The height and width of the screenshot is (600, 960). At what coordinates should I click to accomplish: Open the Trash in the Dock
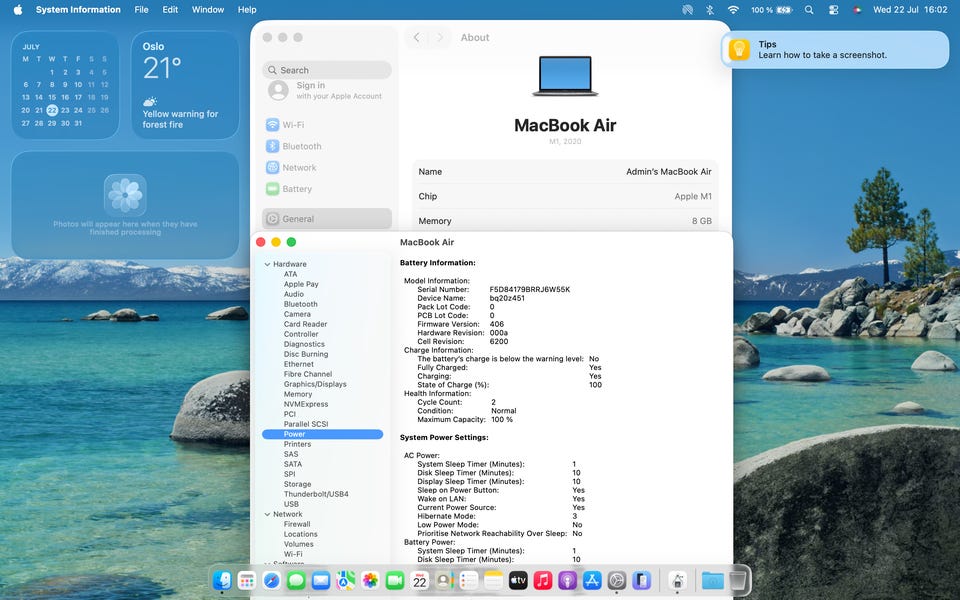click(x=738, y=580)
